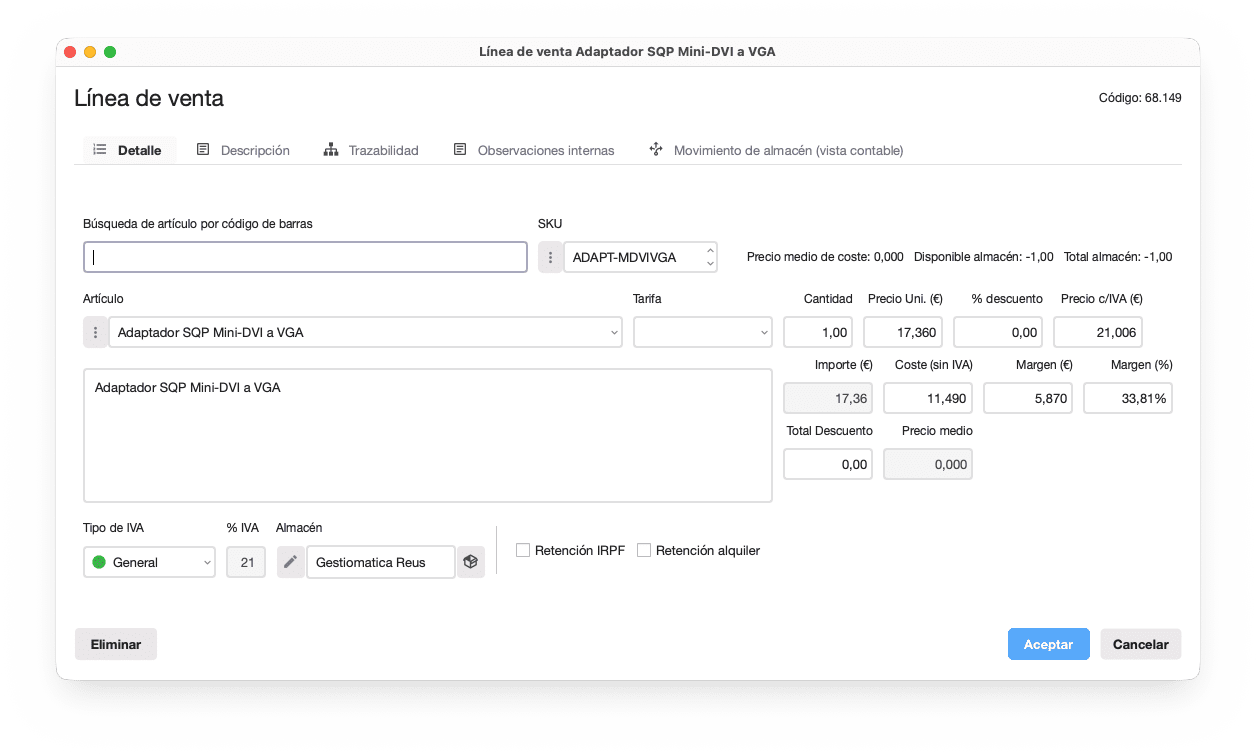Click the SKU ADAPT-MDVIVGA stepper arrows
1256x754 pixels.
(x=710, y=257)
